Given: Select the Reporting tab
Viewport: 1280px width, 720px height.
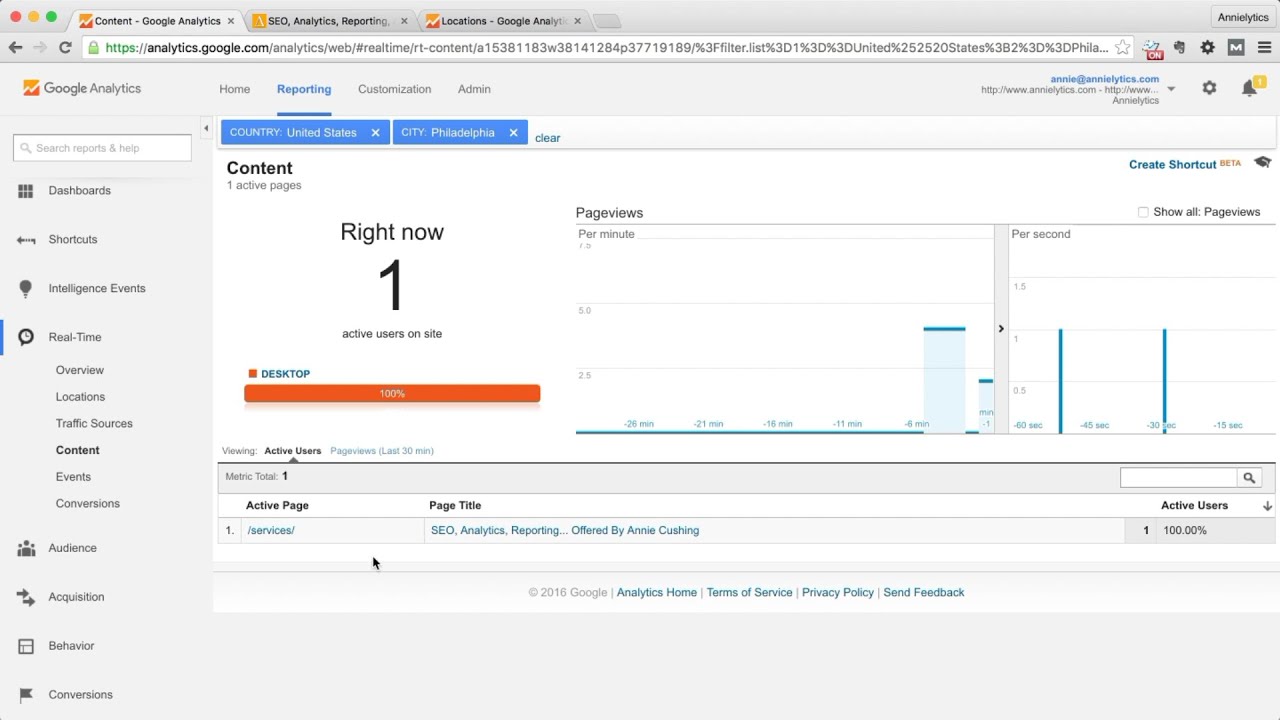Looking at the screenshot, I should (x=304, y=89).
